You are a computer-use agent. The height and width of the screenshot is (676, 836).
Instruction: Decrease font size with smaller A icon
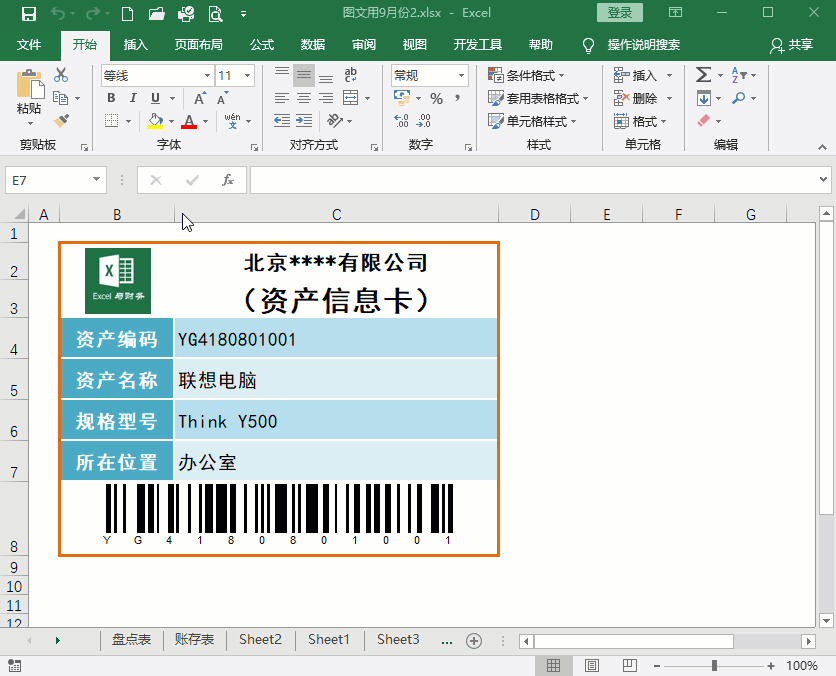(222, 99)
